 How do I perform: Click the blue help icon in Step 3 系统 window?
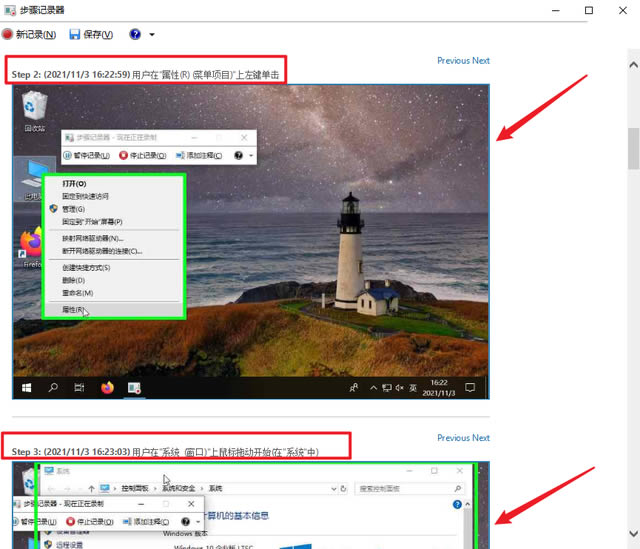coord(457,505)
